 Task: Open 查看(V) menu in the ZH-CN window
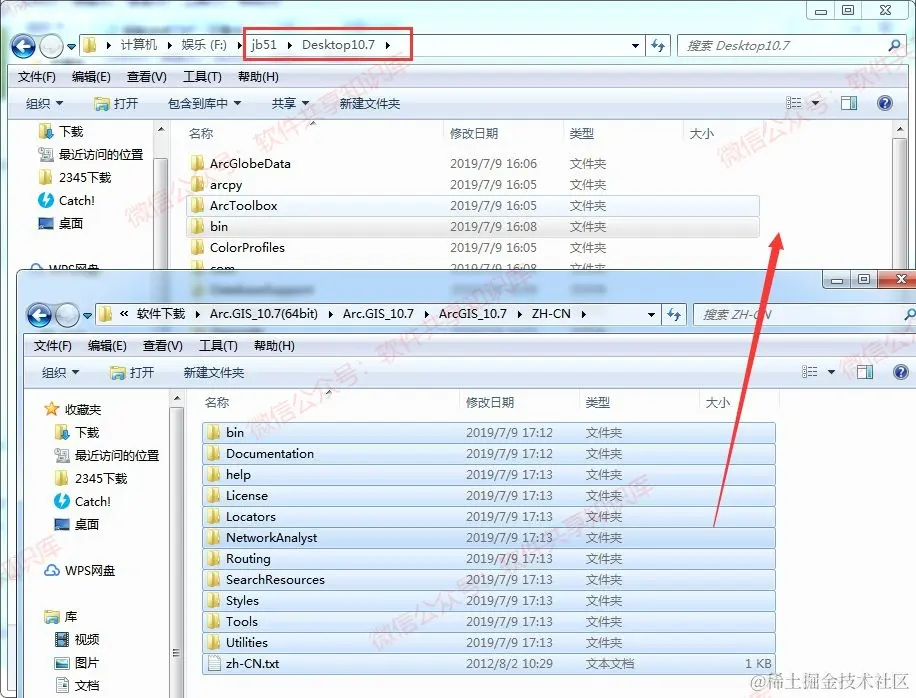click(x=163, y=346)
